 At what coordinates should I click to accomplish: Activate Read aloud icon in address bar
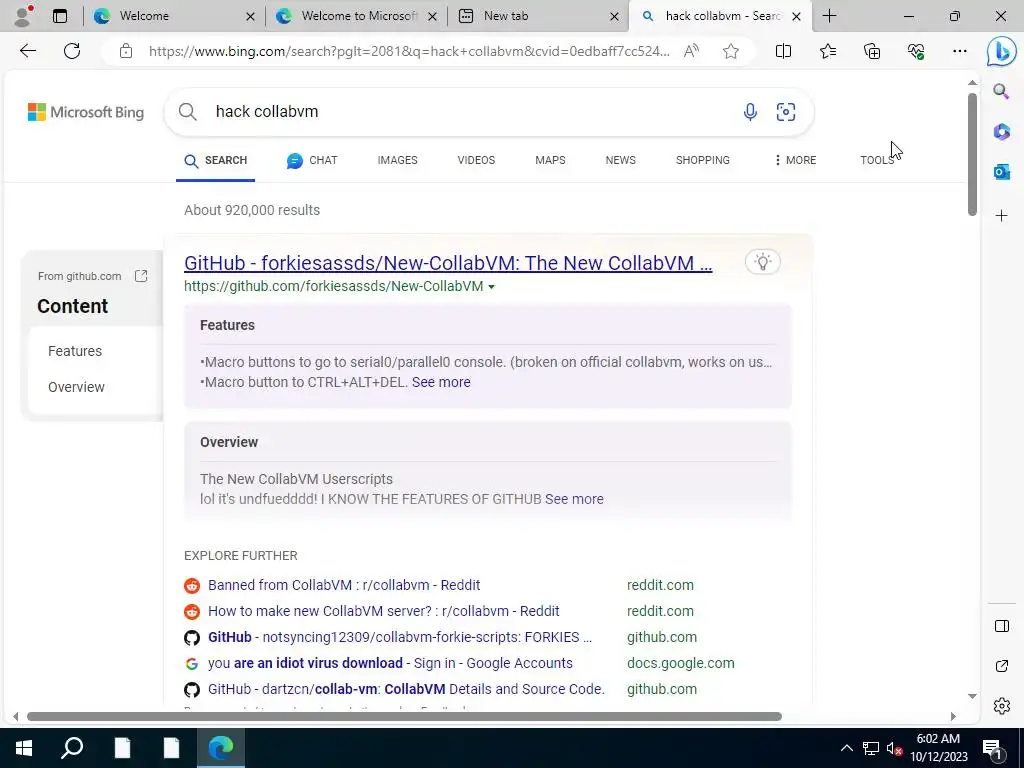click(691, 51)
